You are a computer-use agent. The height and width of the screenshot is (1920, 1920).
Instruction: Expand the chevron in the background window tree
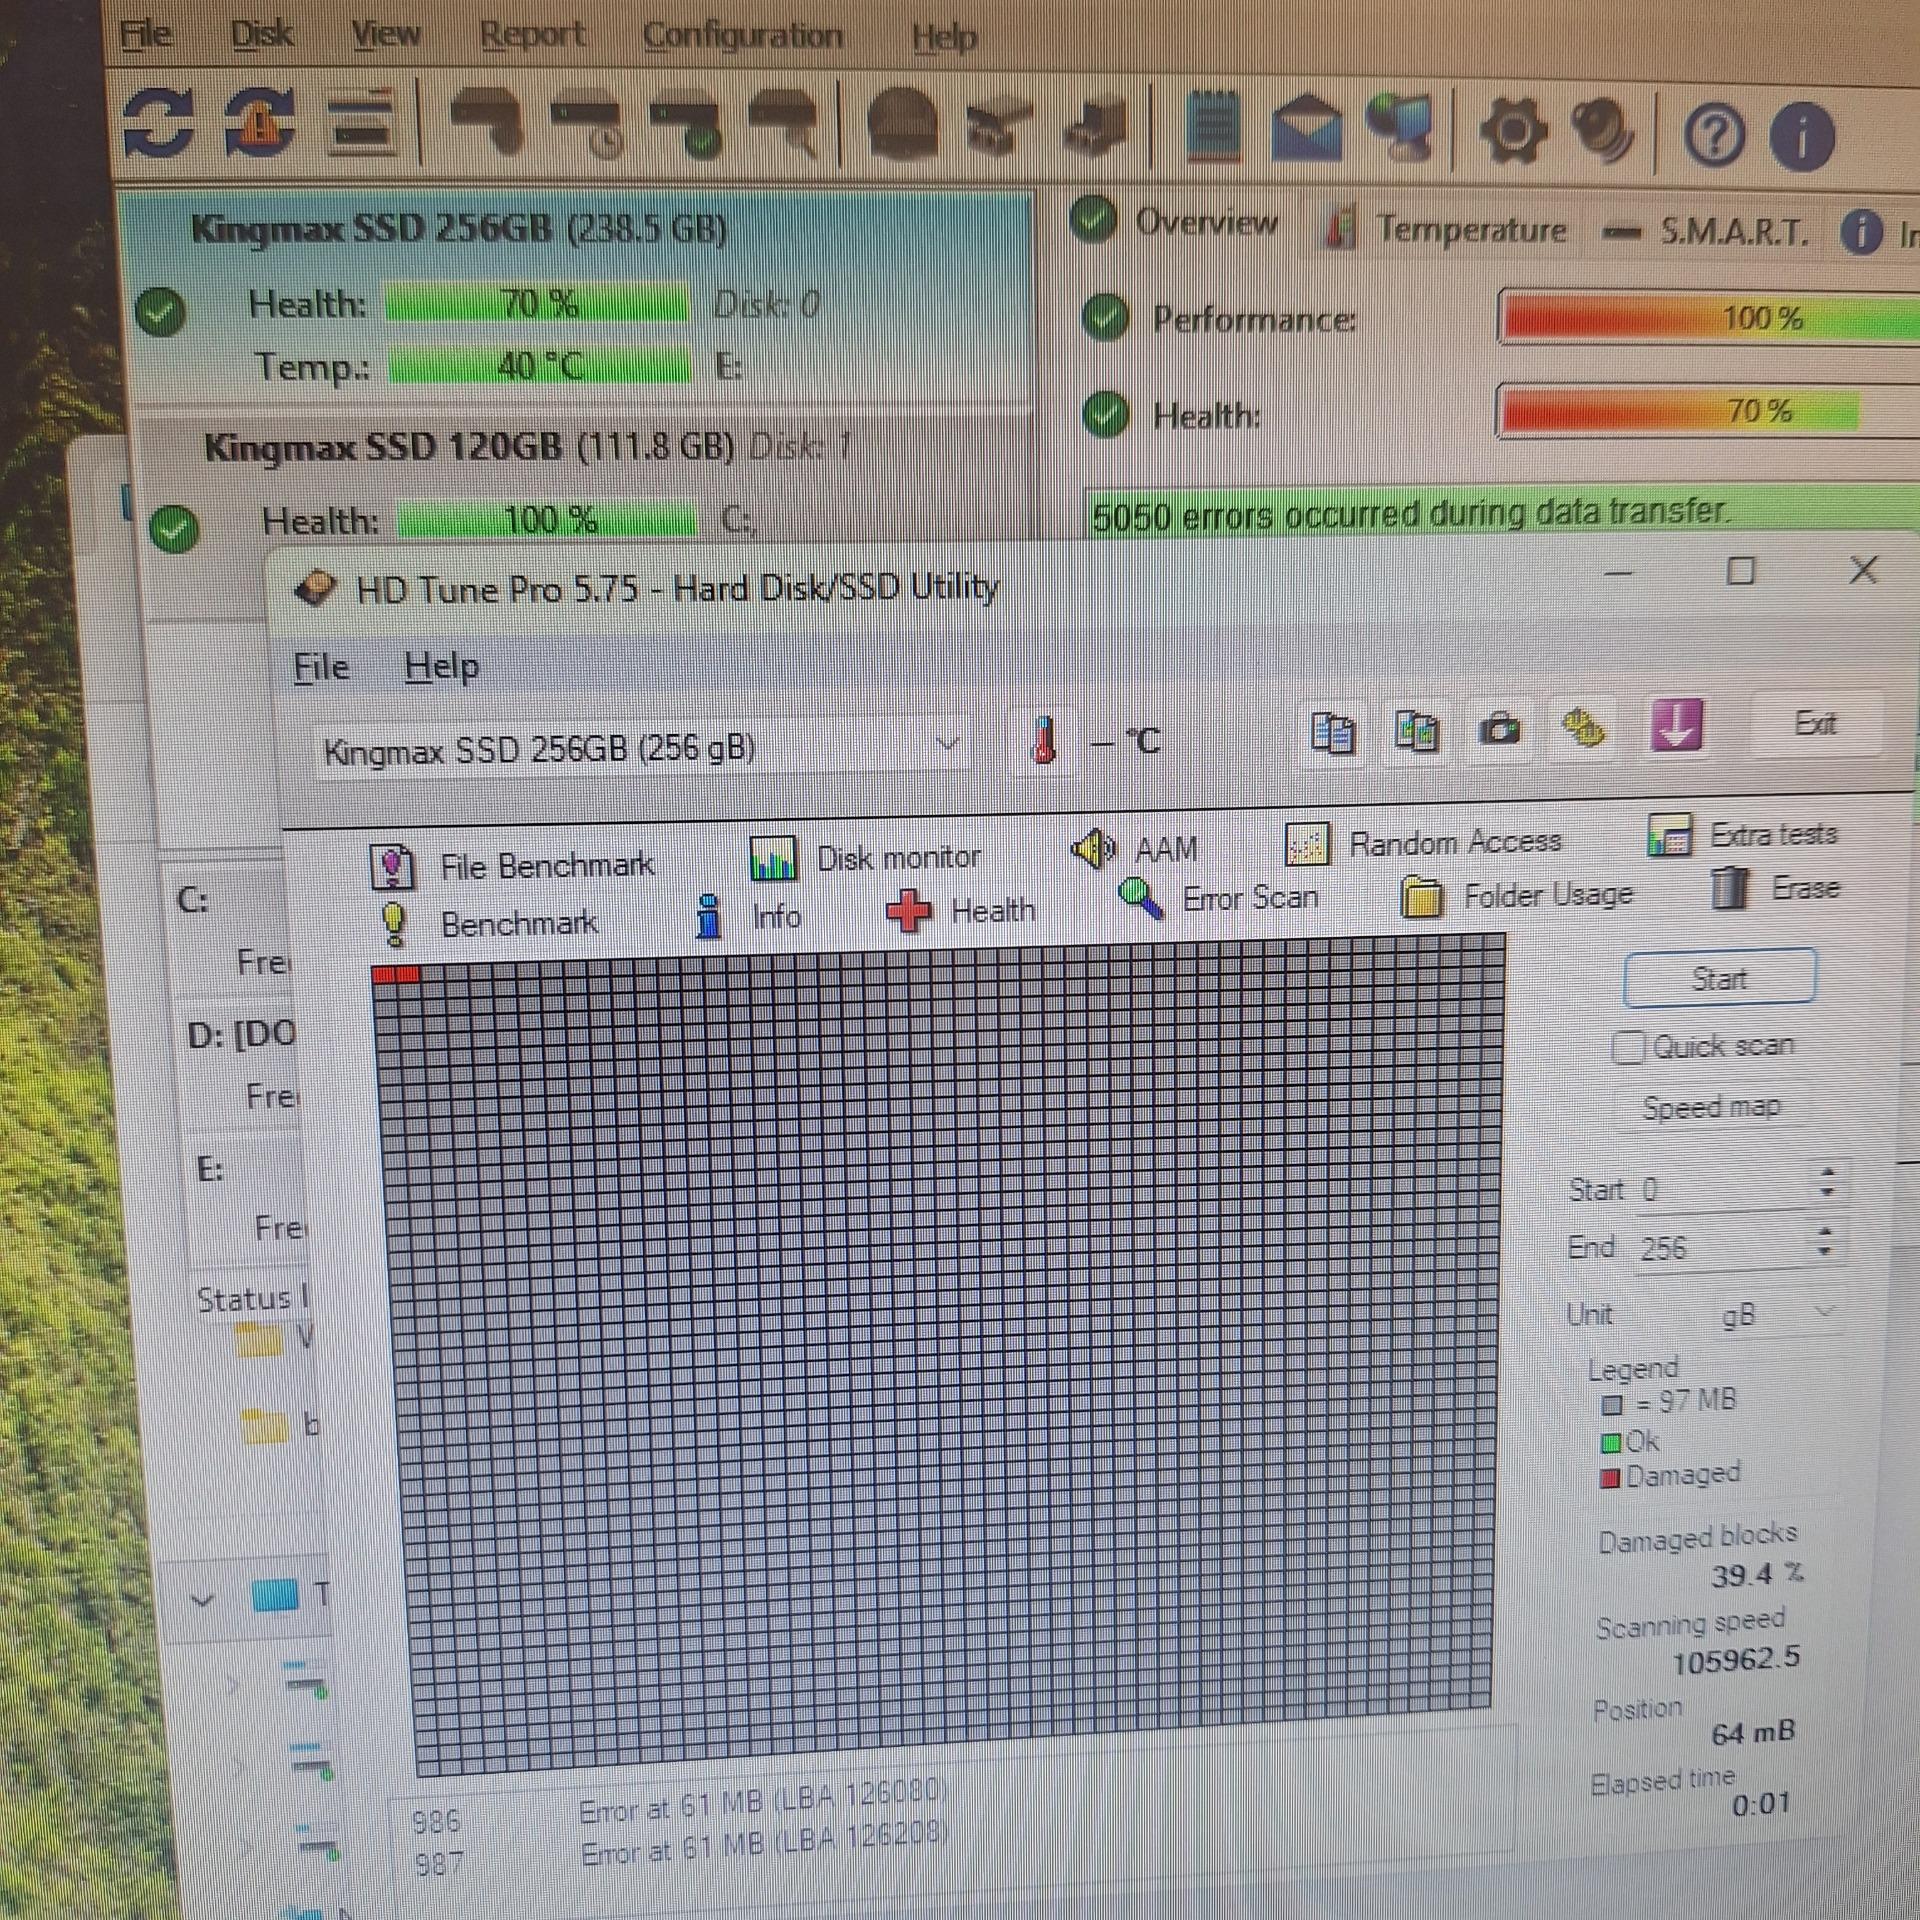tap(203, 1599)
